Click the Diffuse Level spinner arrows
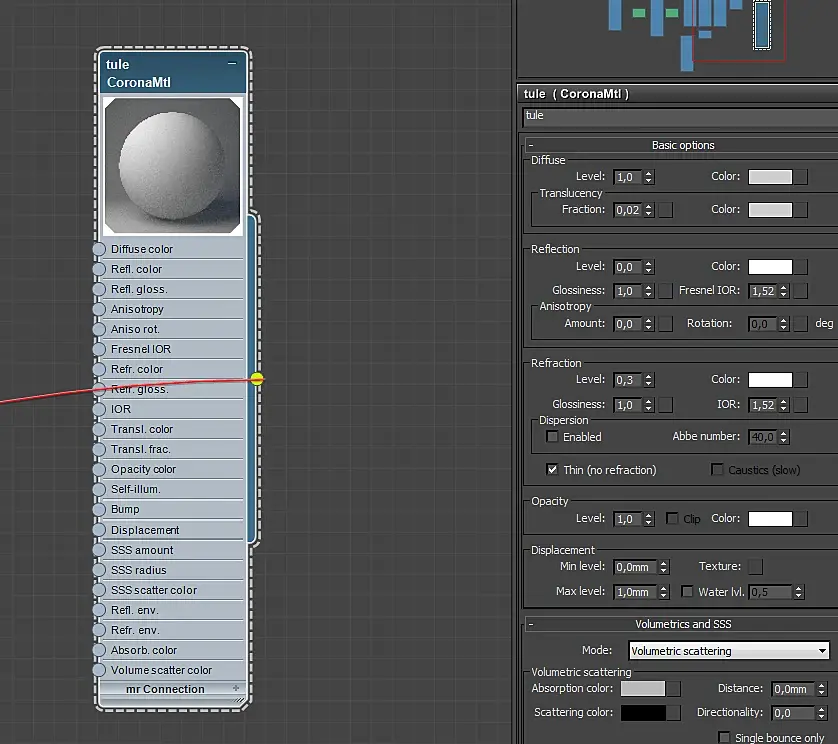 [649, 177]
